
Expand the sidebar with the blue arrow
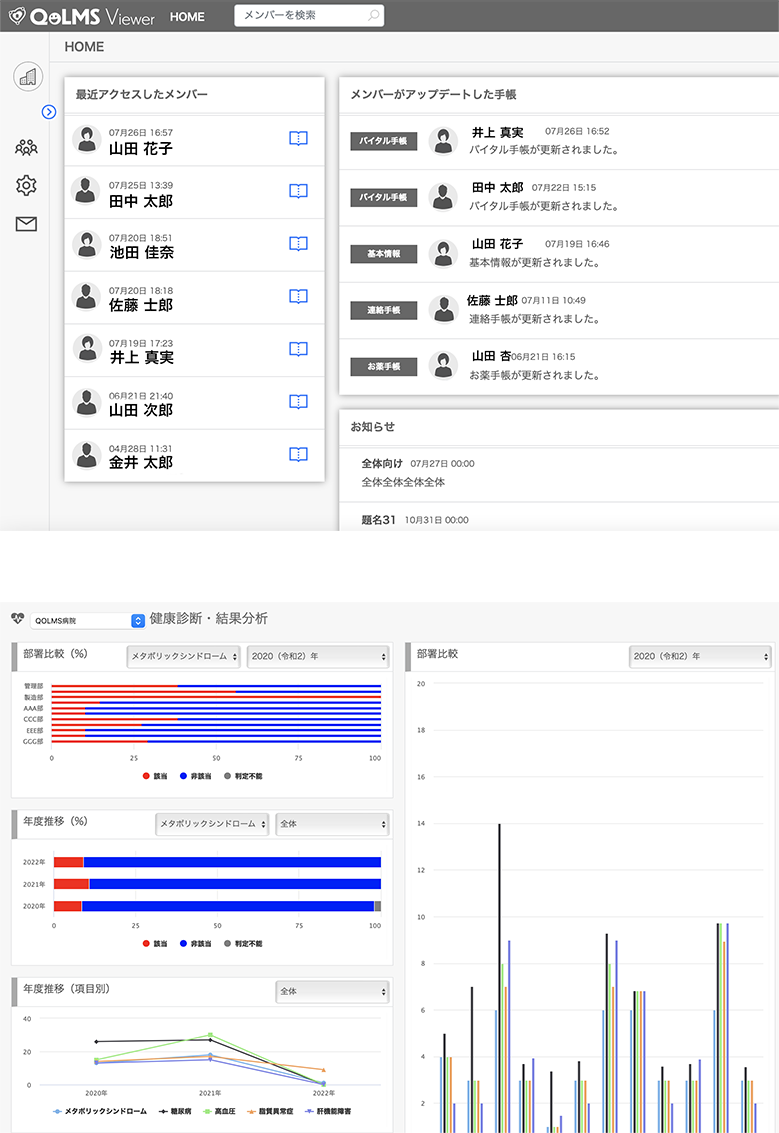tap(48, 112)
